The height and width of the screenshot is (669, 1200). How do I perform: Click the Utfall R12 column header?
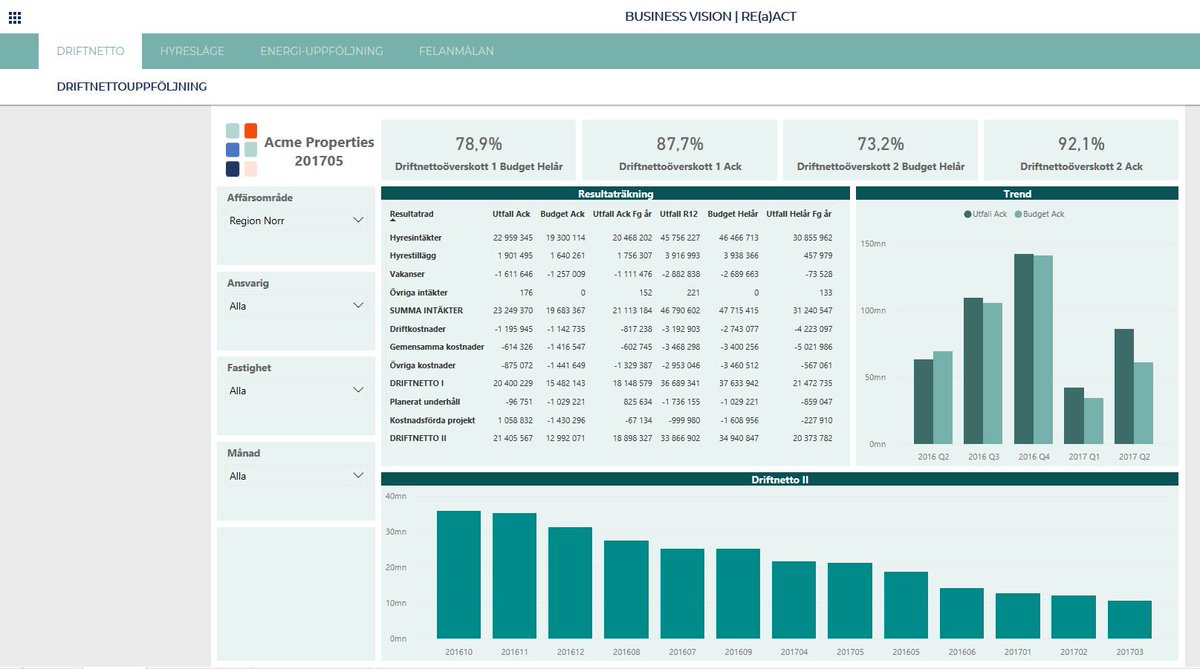pyautogui.click(x=679, y=214)
